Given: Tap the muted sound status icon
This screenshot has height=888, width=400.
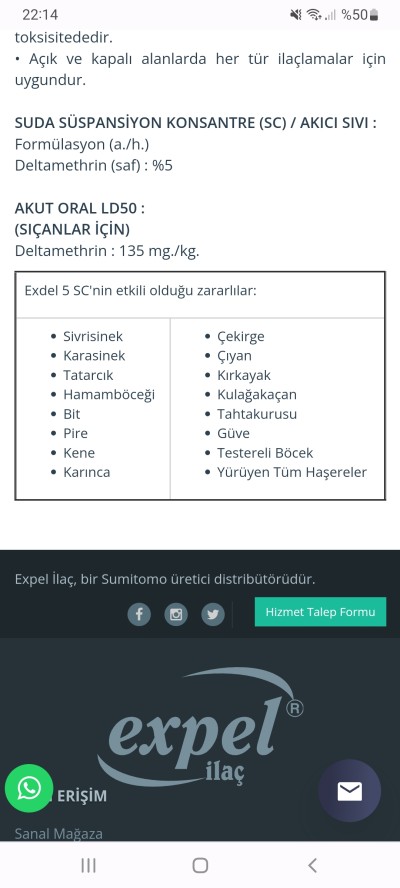Looking at the screenshot, I should (x=296, y=15).
